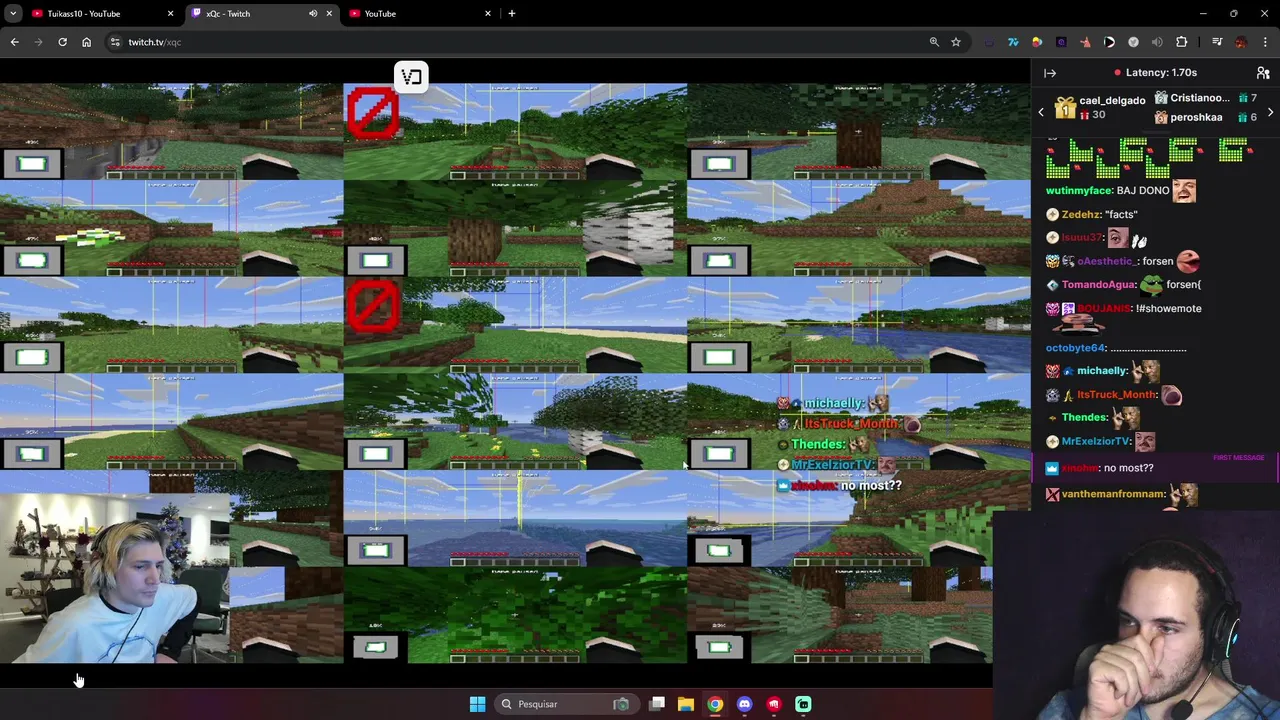Show previous gift leaderboard entries
The width and height of the screenshot is (1280, 720).
1041,112
